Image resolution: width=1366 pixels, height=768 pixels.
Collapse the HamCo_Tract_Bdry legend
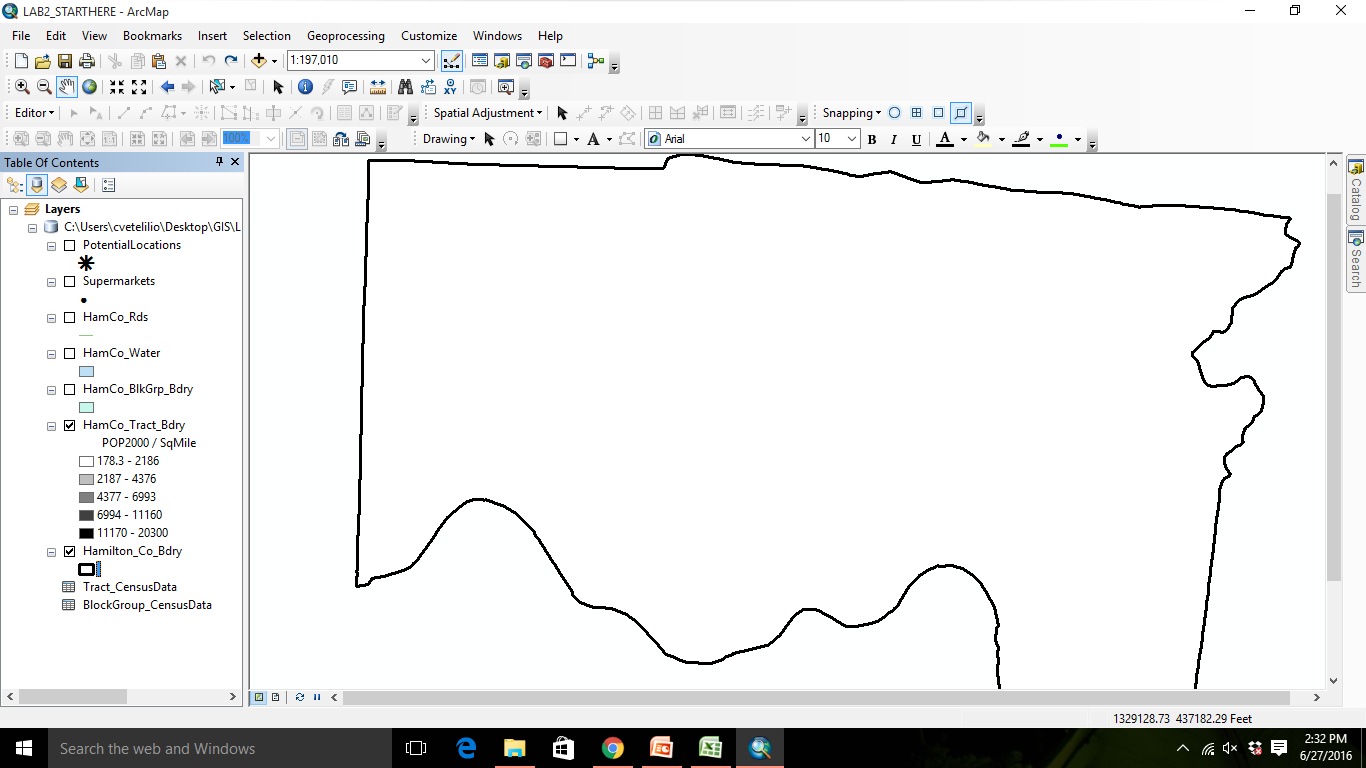point(51,425)
